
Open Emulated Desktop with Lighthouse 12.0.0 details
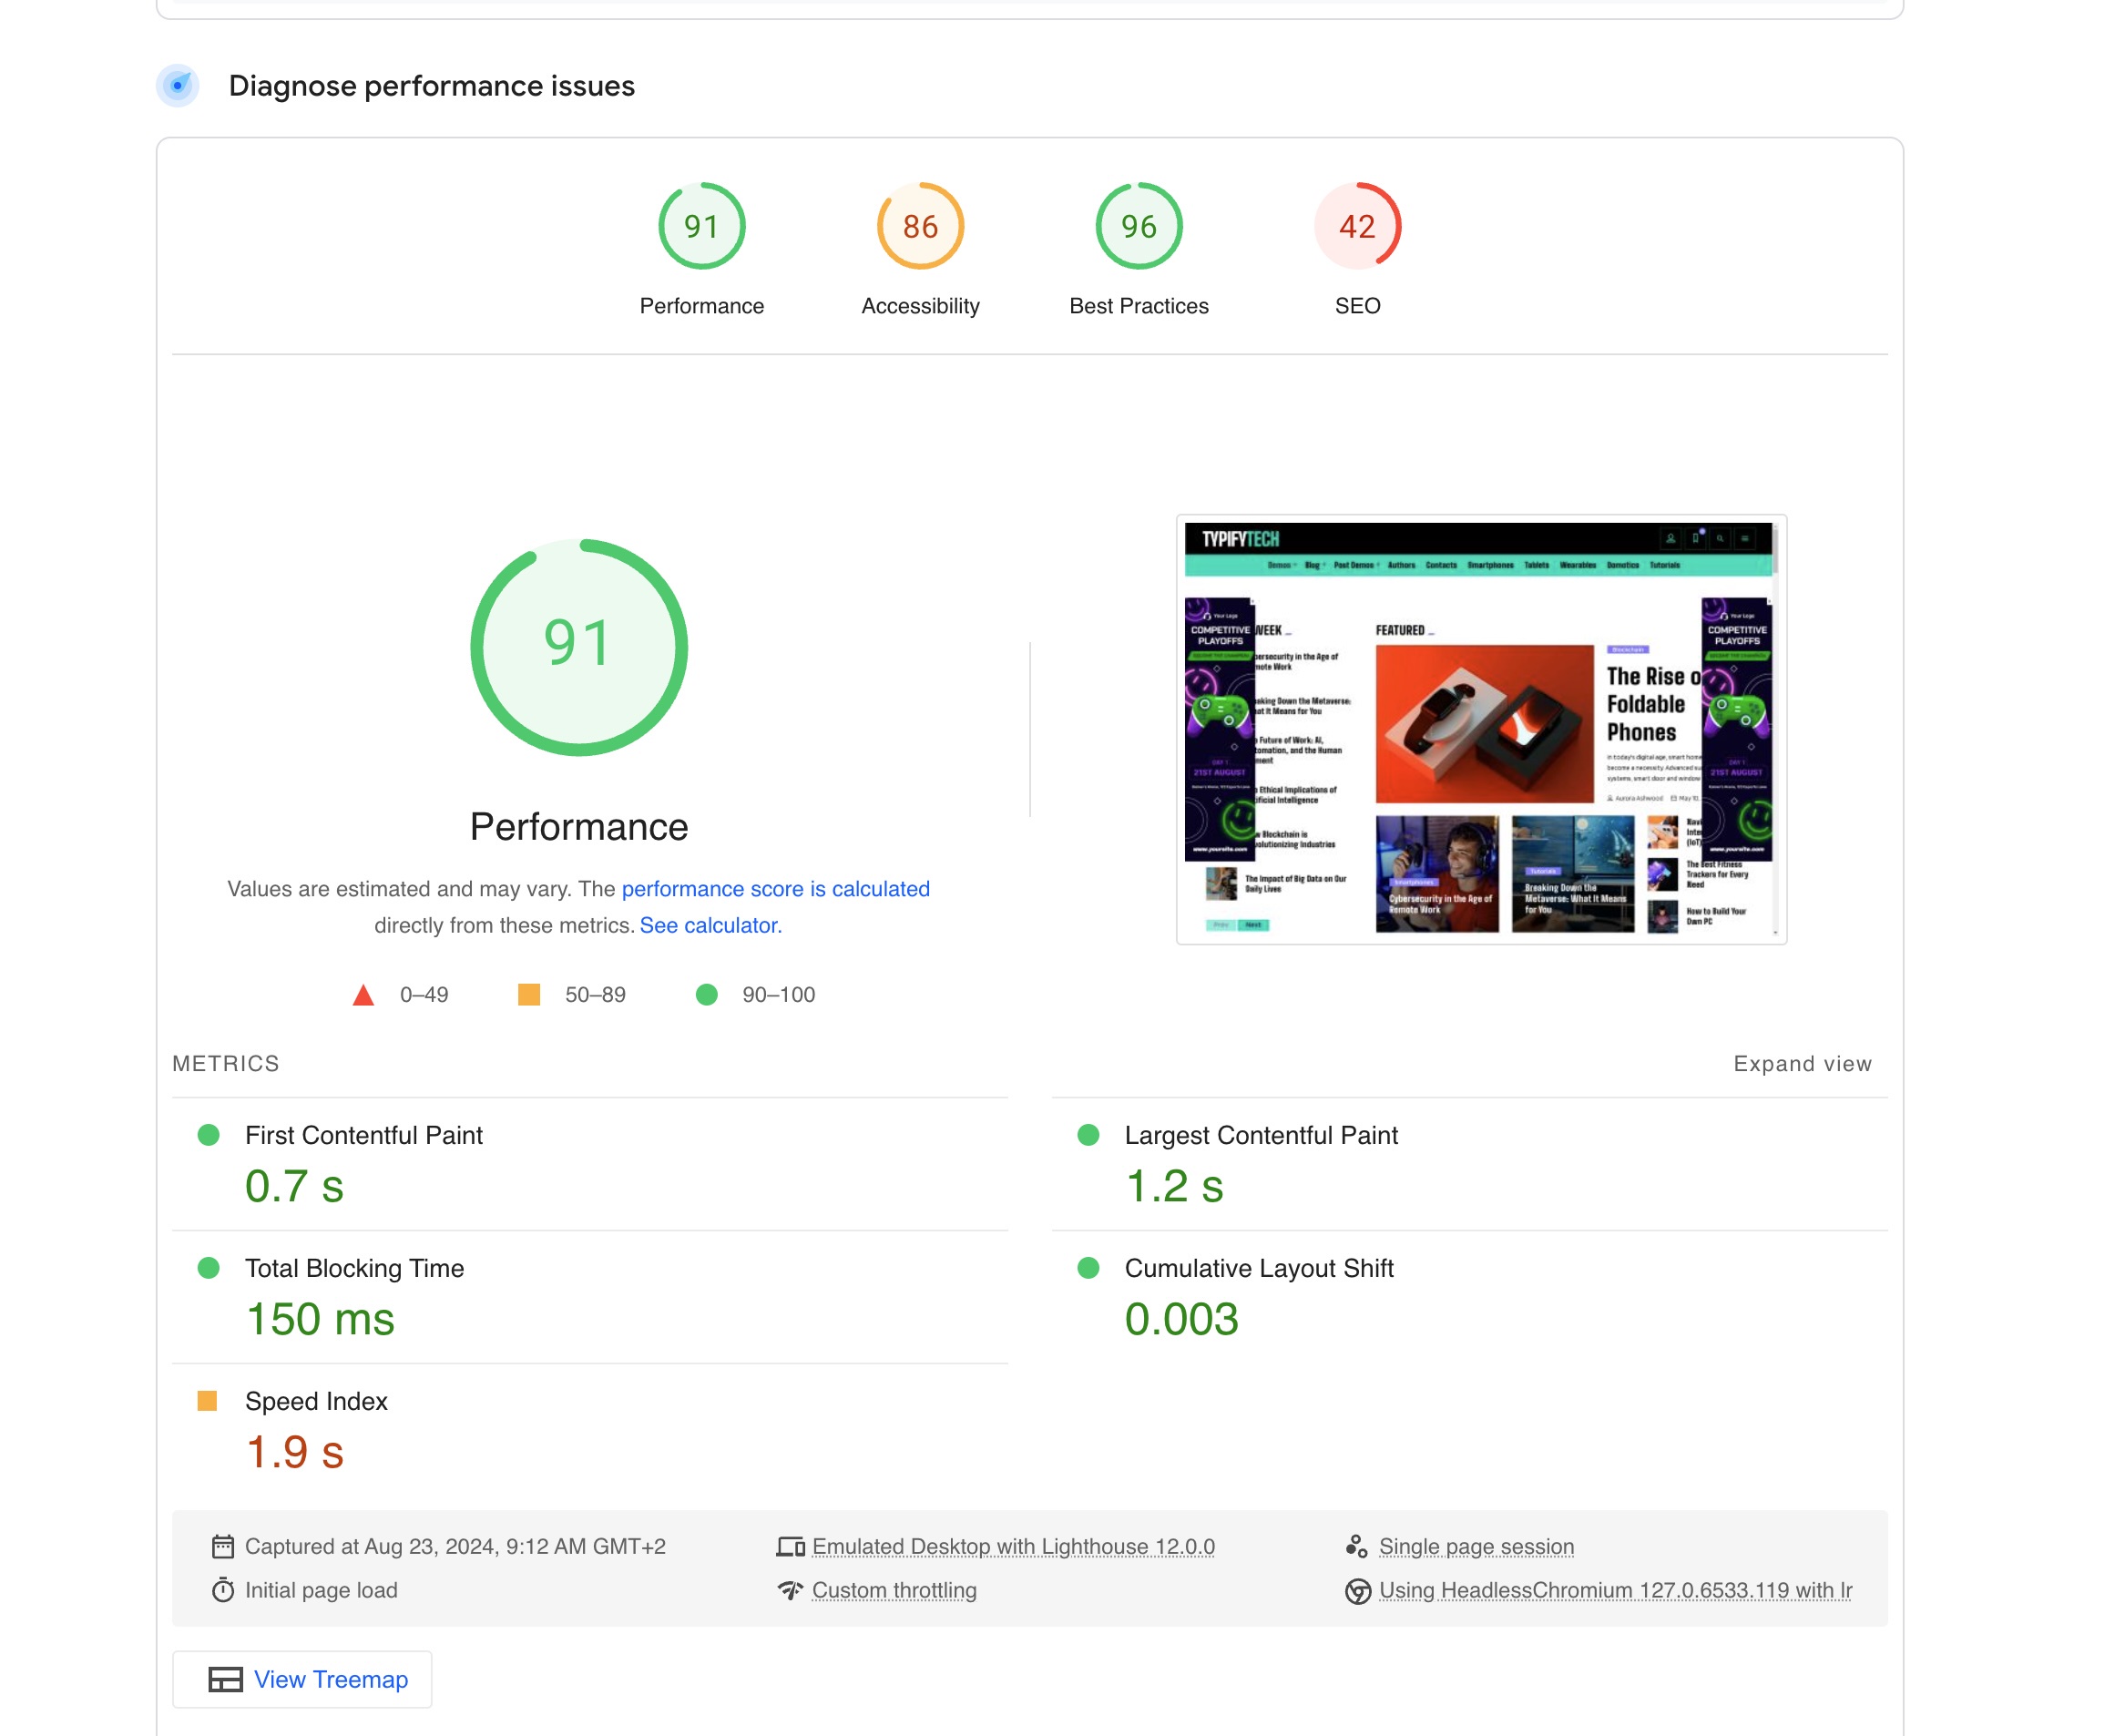[x=1012, y=1547]
